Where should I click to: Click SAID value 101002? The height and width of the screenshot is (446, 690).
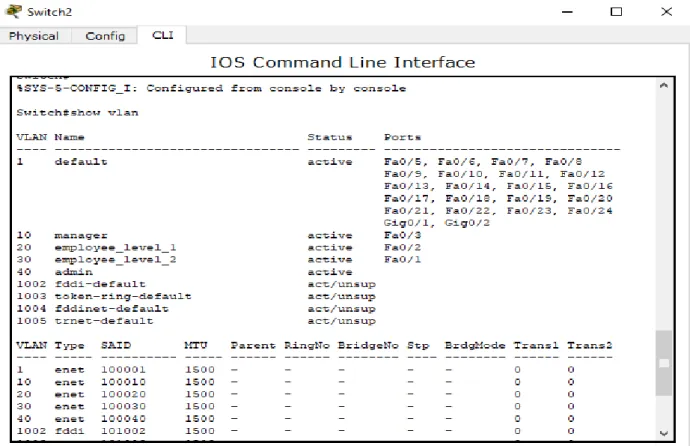point(123,431)
